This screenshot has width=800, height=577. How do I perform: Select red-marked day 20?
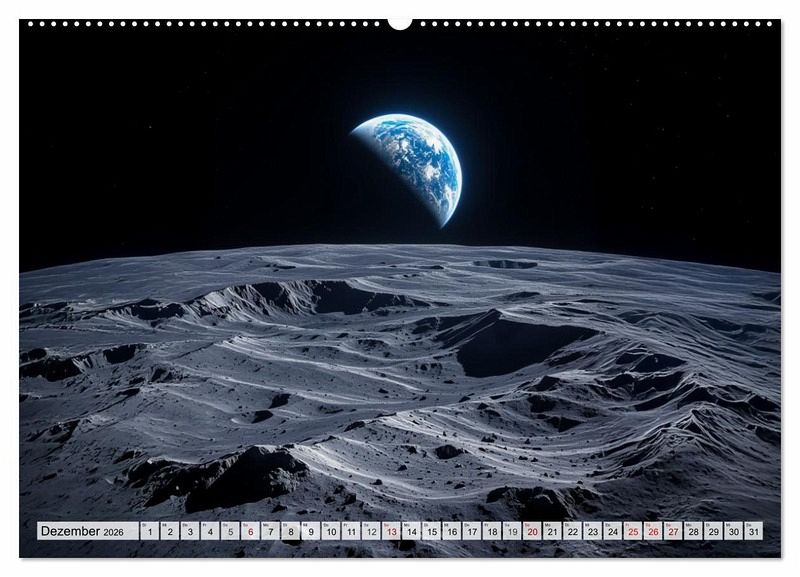[x=532, y=532]
